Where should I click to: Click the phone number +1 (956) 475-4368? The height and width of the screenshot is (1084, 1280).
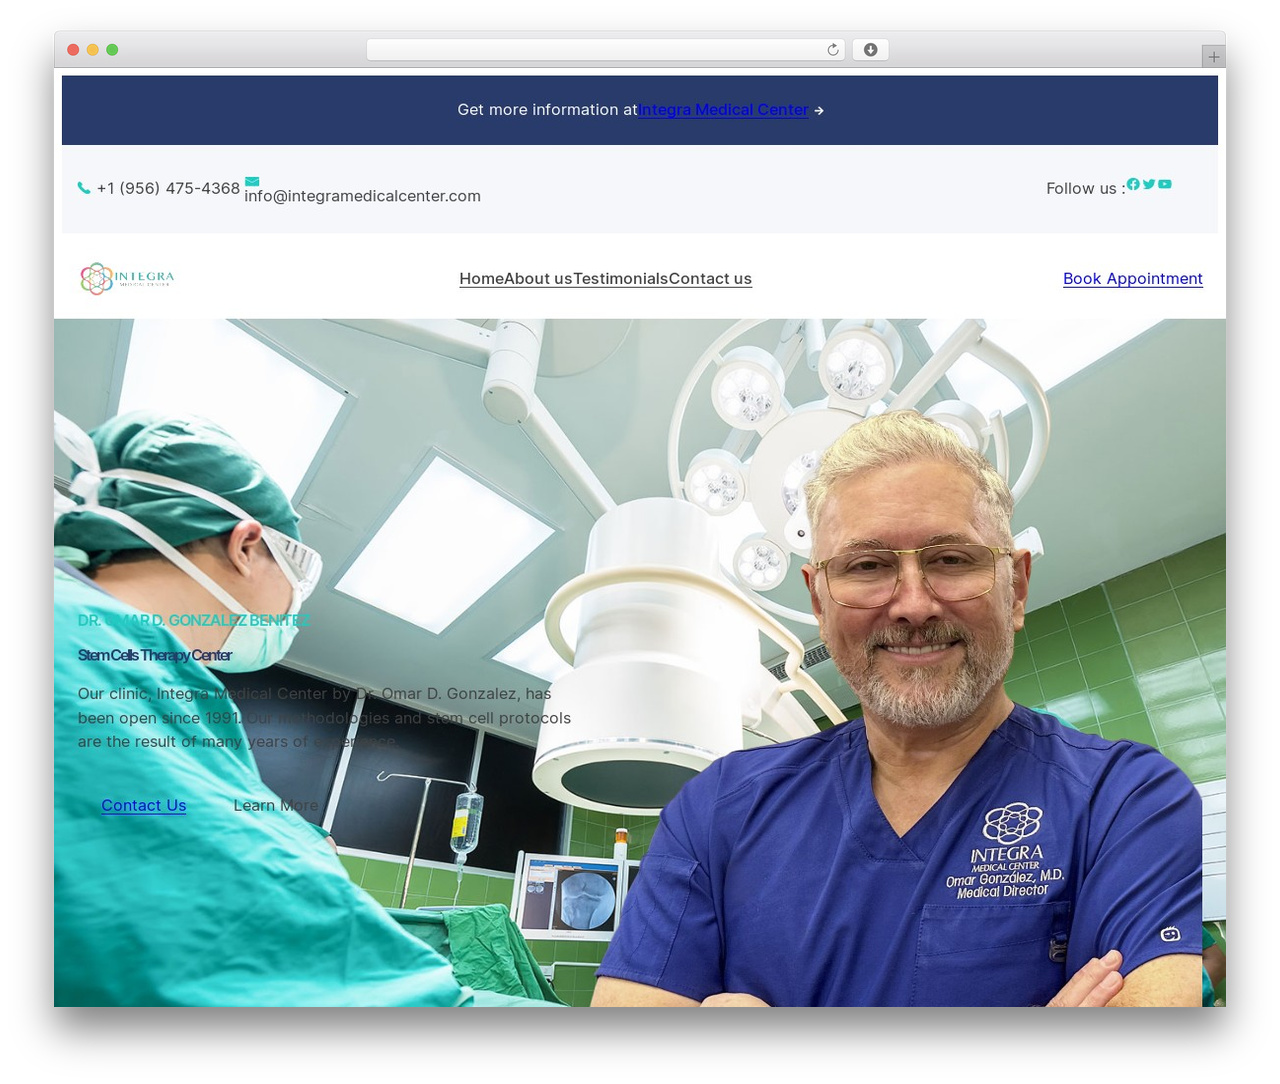168,188
